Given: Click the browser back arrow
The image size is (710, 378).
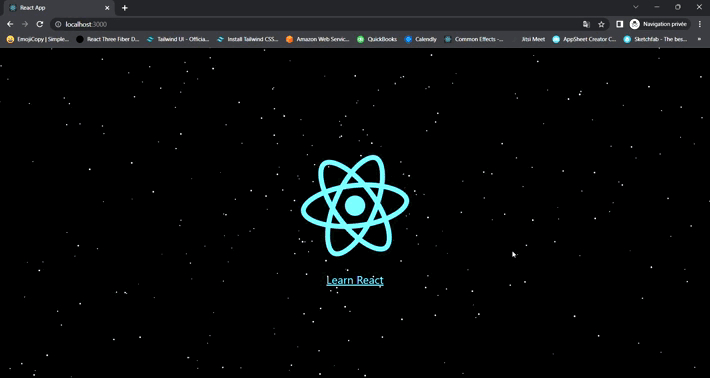Looking at the screenshot, I should (x=10, y=24).
